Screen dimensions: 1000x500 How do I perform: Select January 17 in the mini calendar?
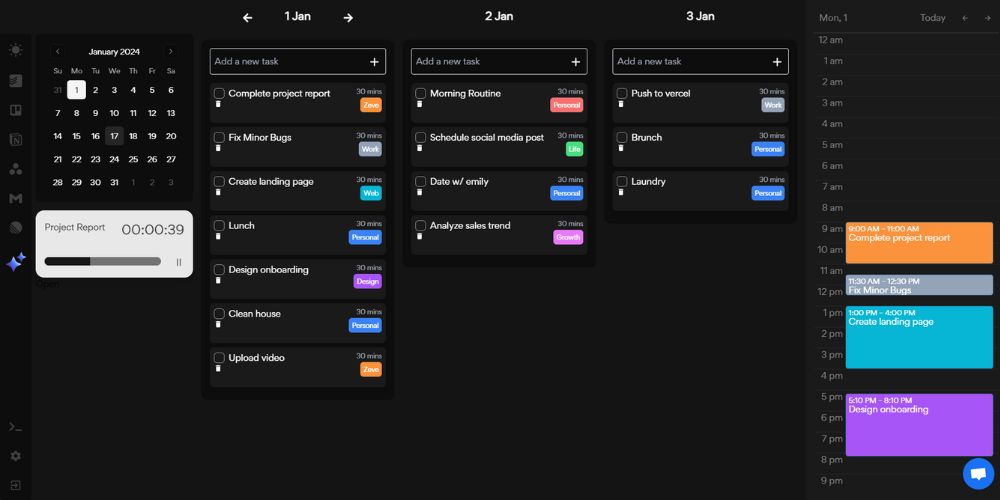(x=114, y=136)
